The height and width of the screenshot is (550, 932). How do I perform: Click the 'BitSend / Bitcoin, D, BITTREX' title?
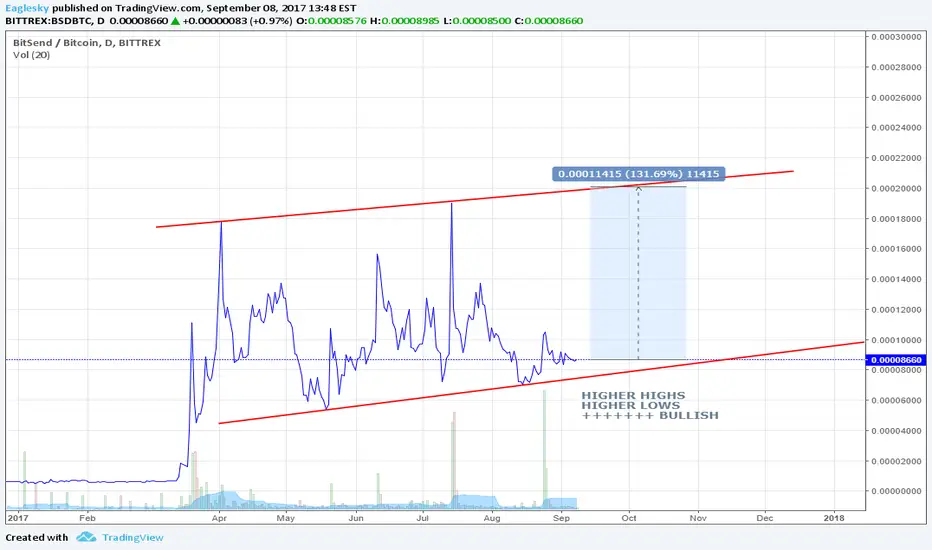coord(87,43)
